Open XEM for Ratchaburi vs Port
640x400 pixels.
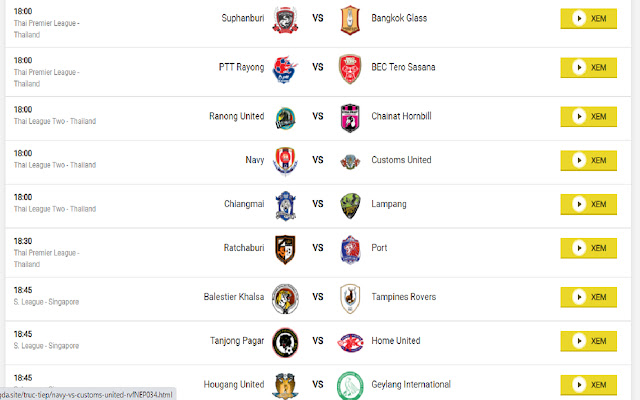coord(588,248)
